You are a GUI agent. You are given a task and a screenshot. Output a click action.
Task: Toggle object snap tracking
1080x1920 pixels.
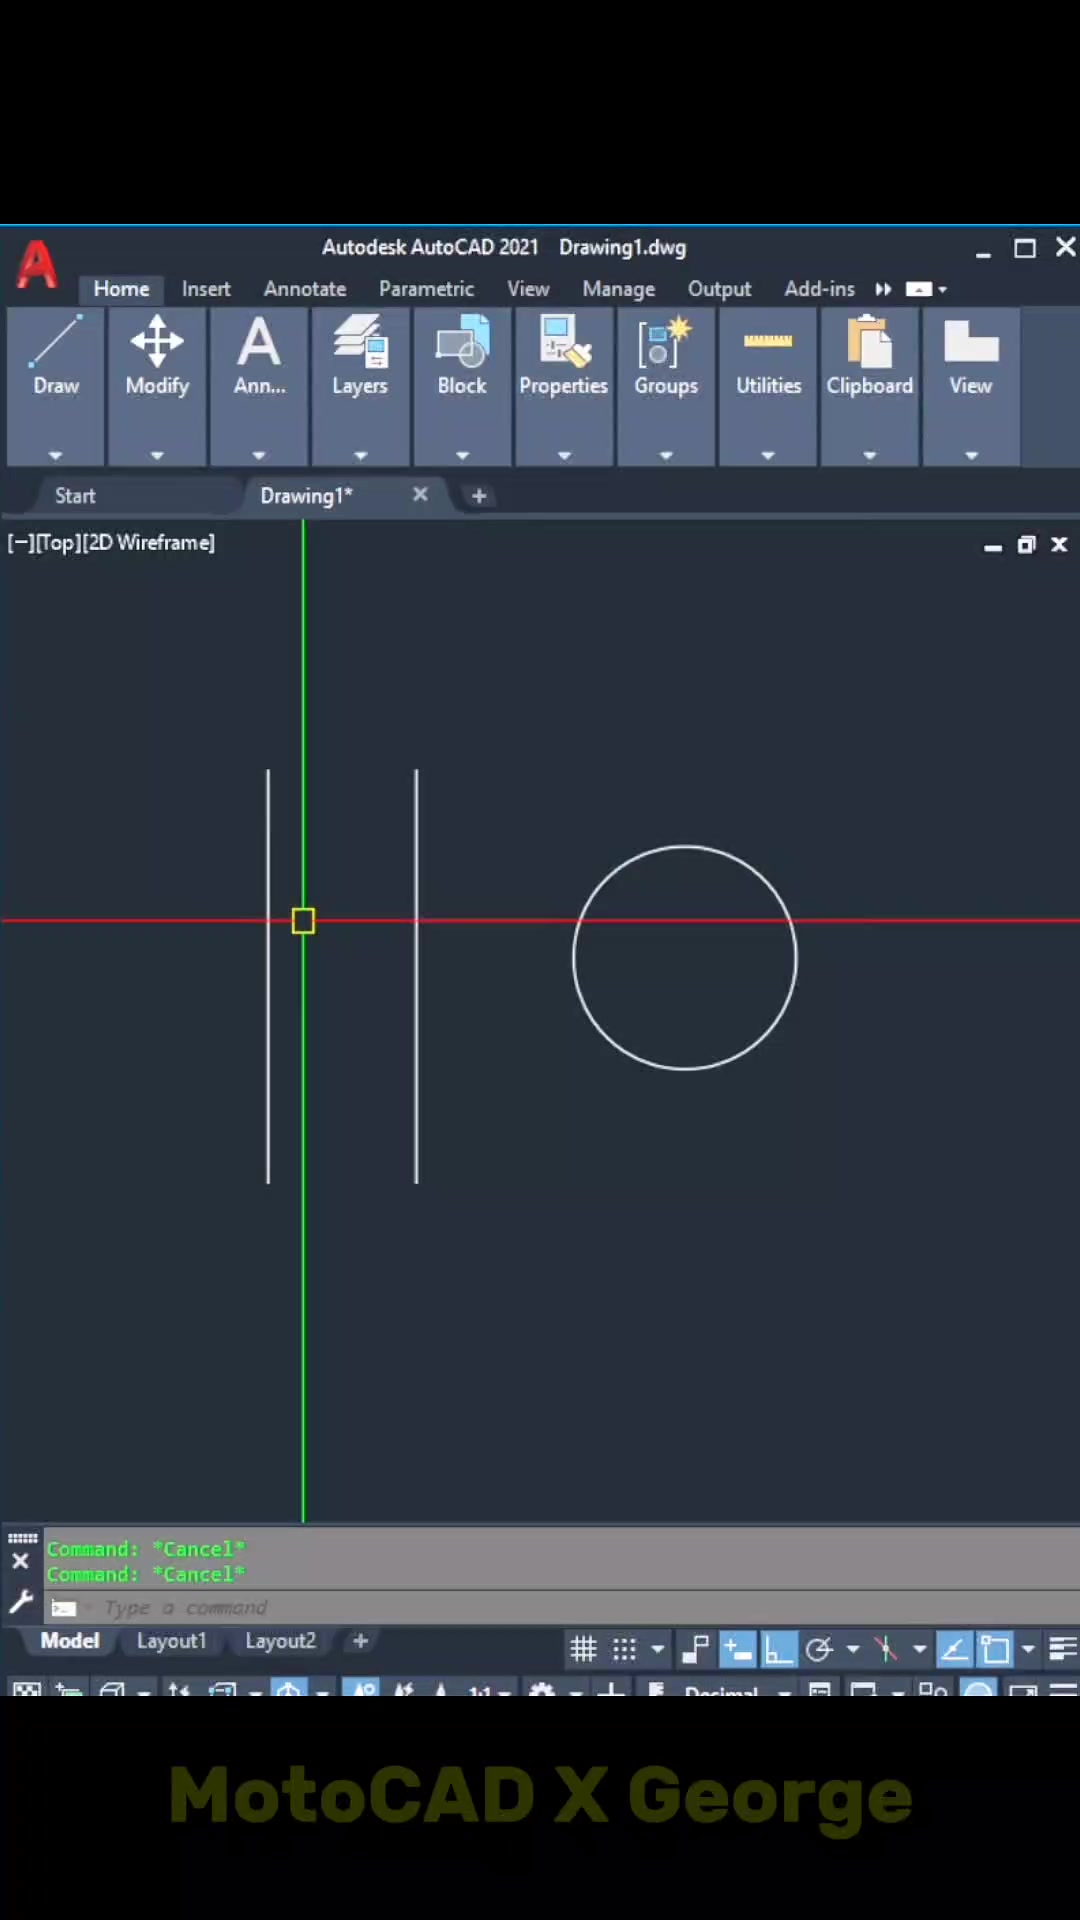tap(954, 1649)
